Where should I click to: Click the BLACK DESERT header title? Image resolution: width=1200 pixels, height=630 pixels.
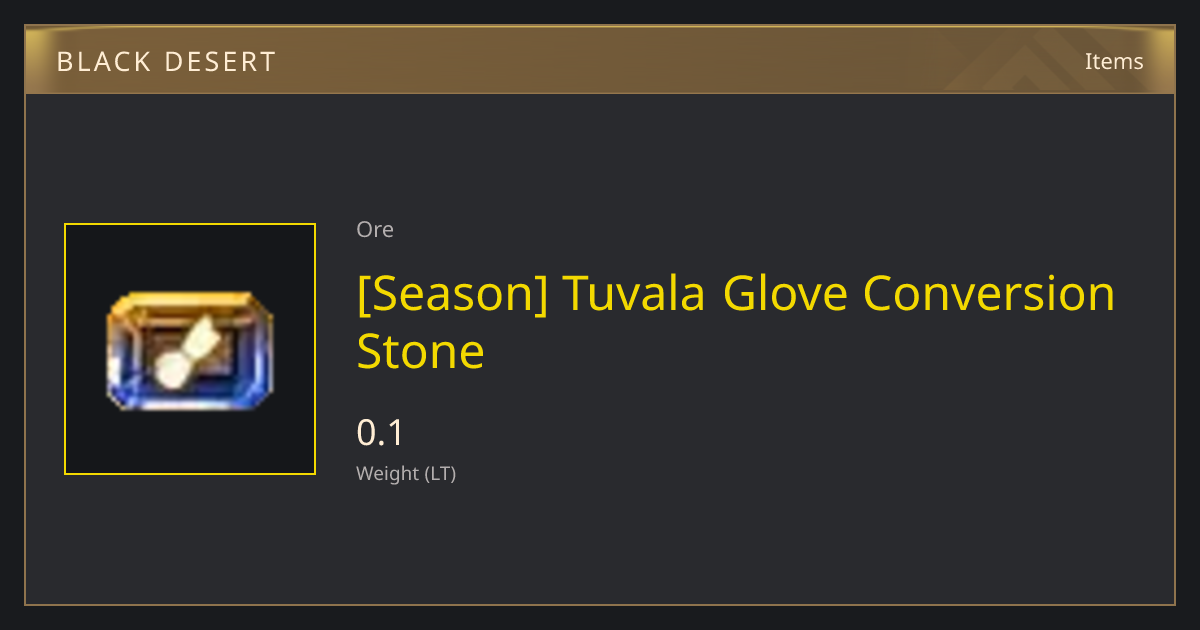(x=166, y=62)
